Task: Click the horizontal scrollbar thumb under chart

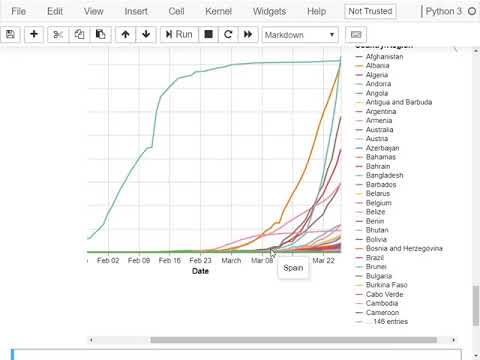Action: [293, 340]
